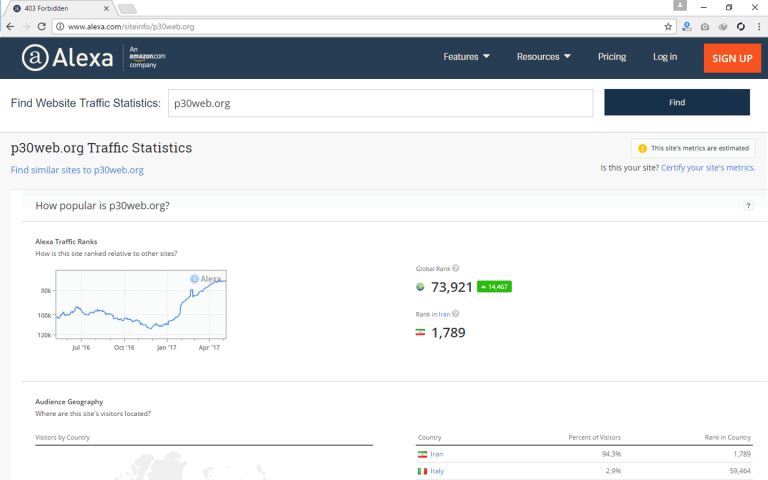Click the person download extension icon
The height and width of the screenshot is (480, 768).
(x=687, y=26)
